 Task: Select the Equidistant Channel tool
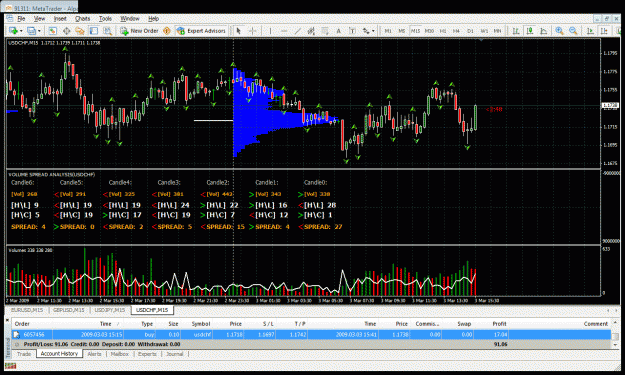click(311, 31)
